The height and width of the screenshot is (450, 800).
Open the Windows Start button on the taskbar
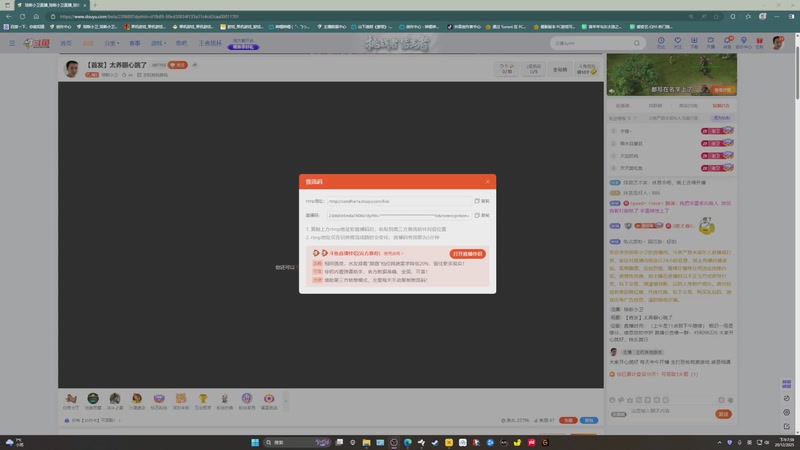255,442
